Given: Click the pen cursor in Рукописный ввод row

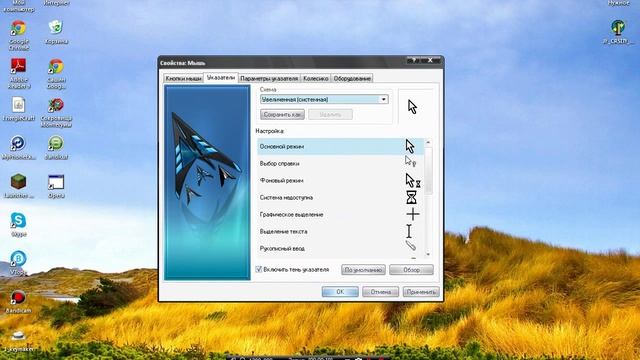Looking at the screenshot, I should pyautogui.click(x=411, y=246).
